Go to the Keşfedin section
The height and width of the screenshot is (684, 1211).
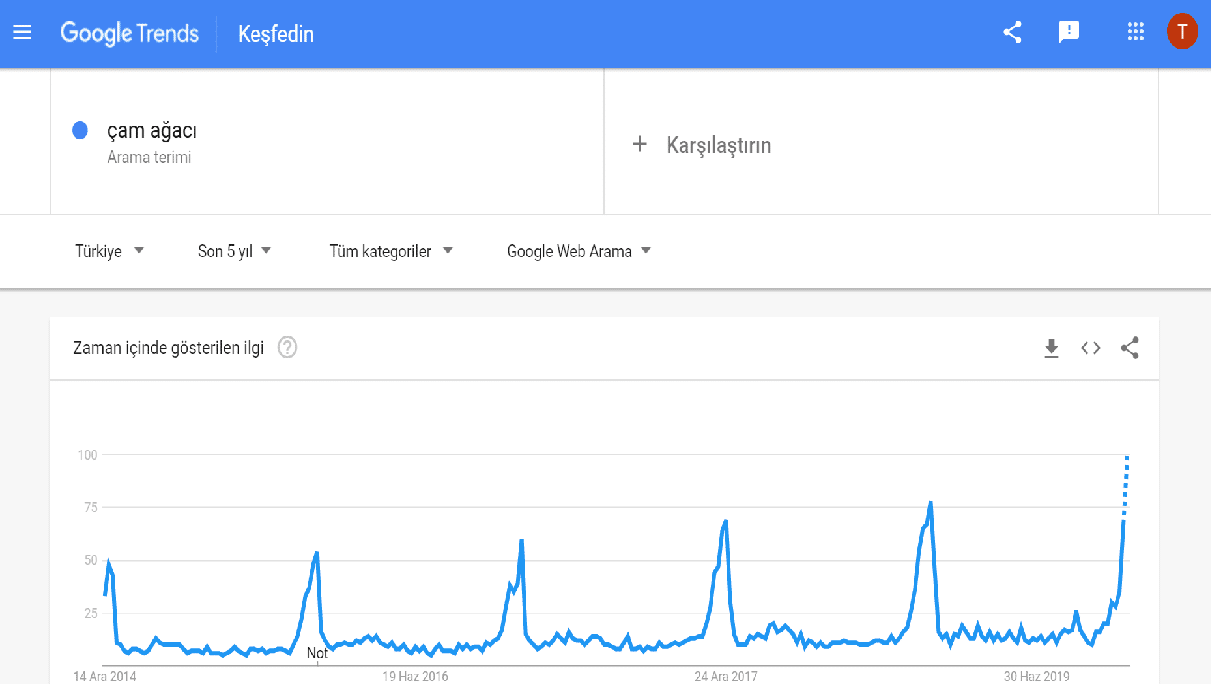(274, 33)
